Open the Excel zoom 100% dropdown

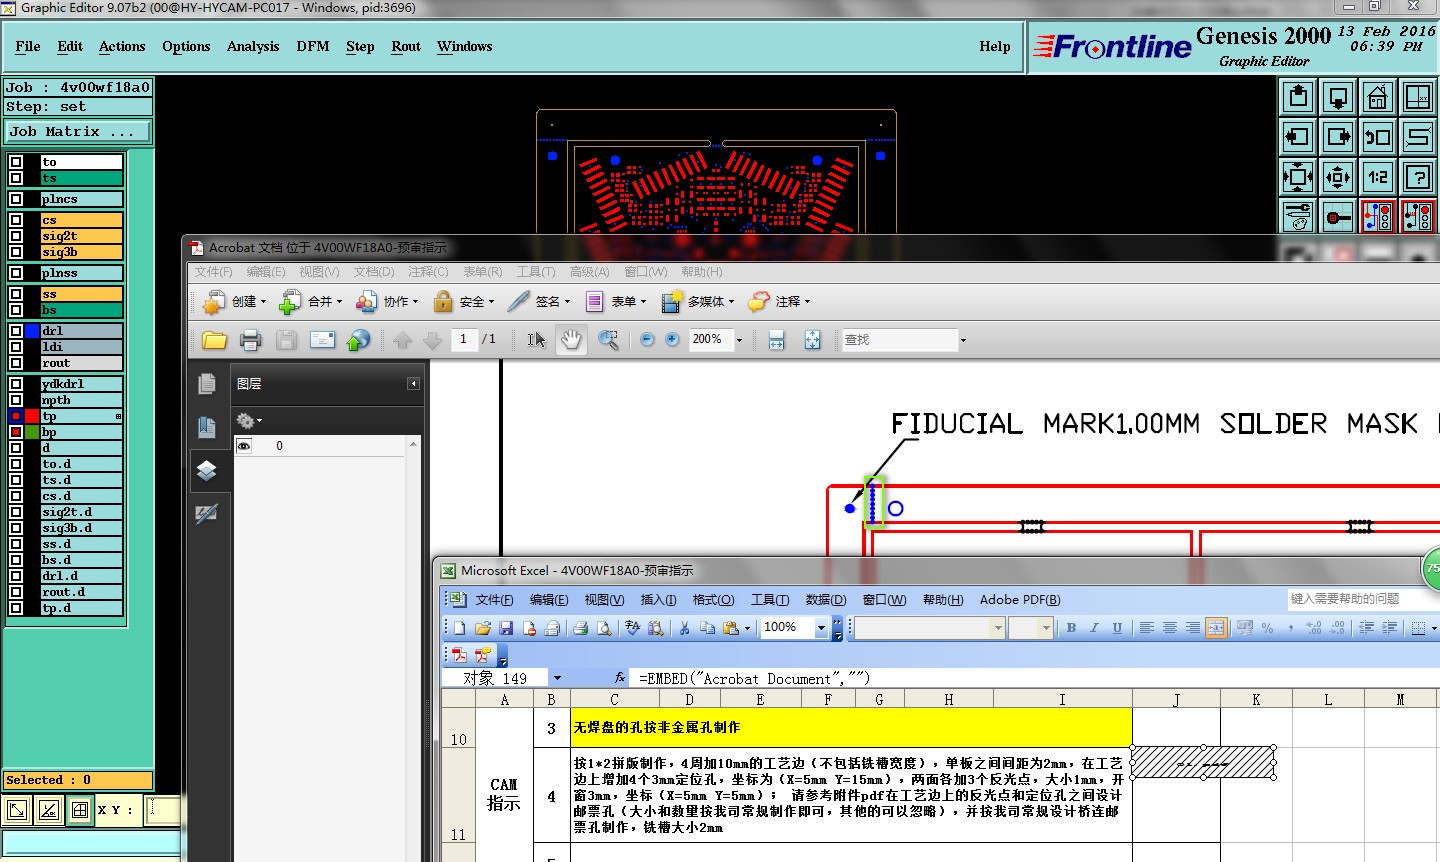pyautogui.click(x=821, y=628)
